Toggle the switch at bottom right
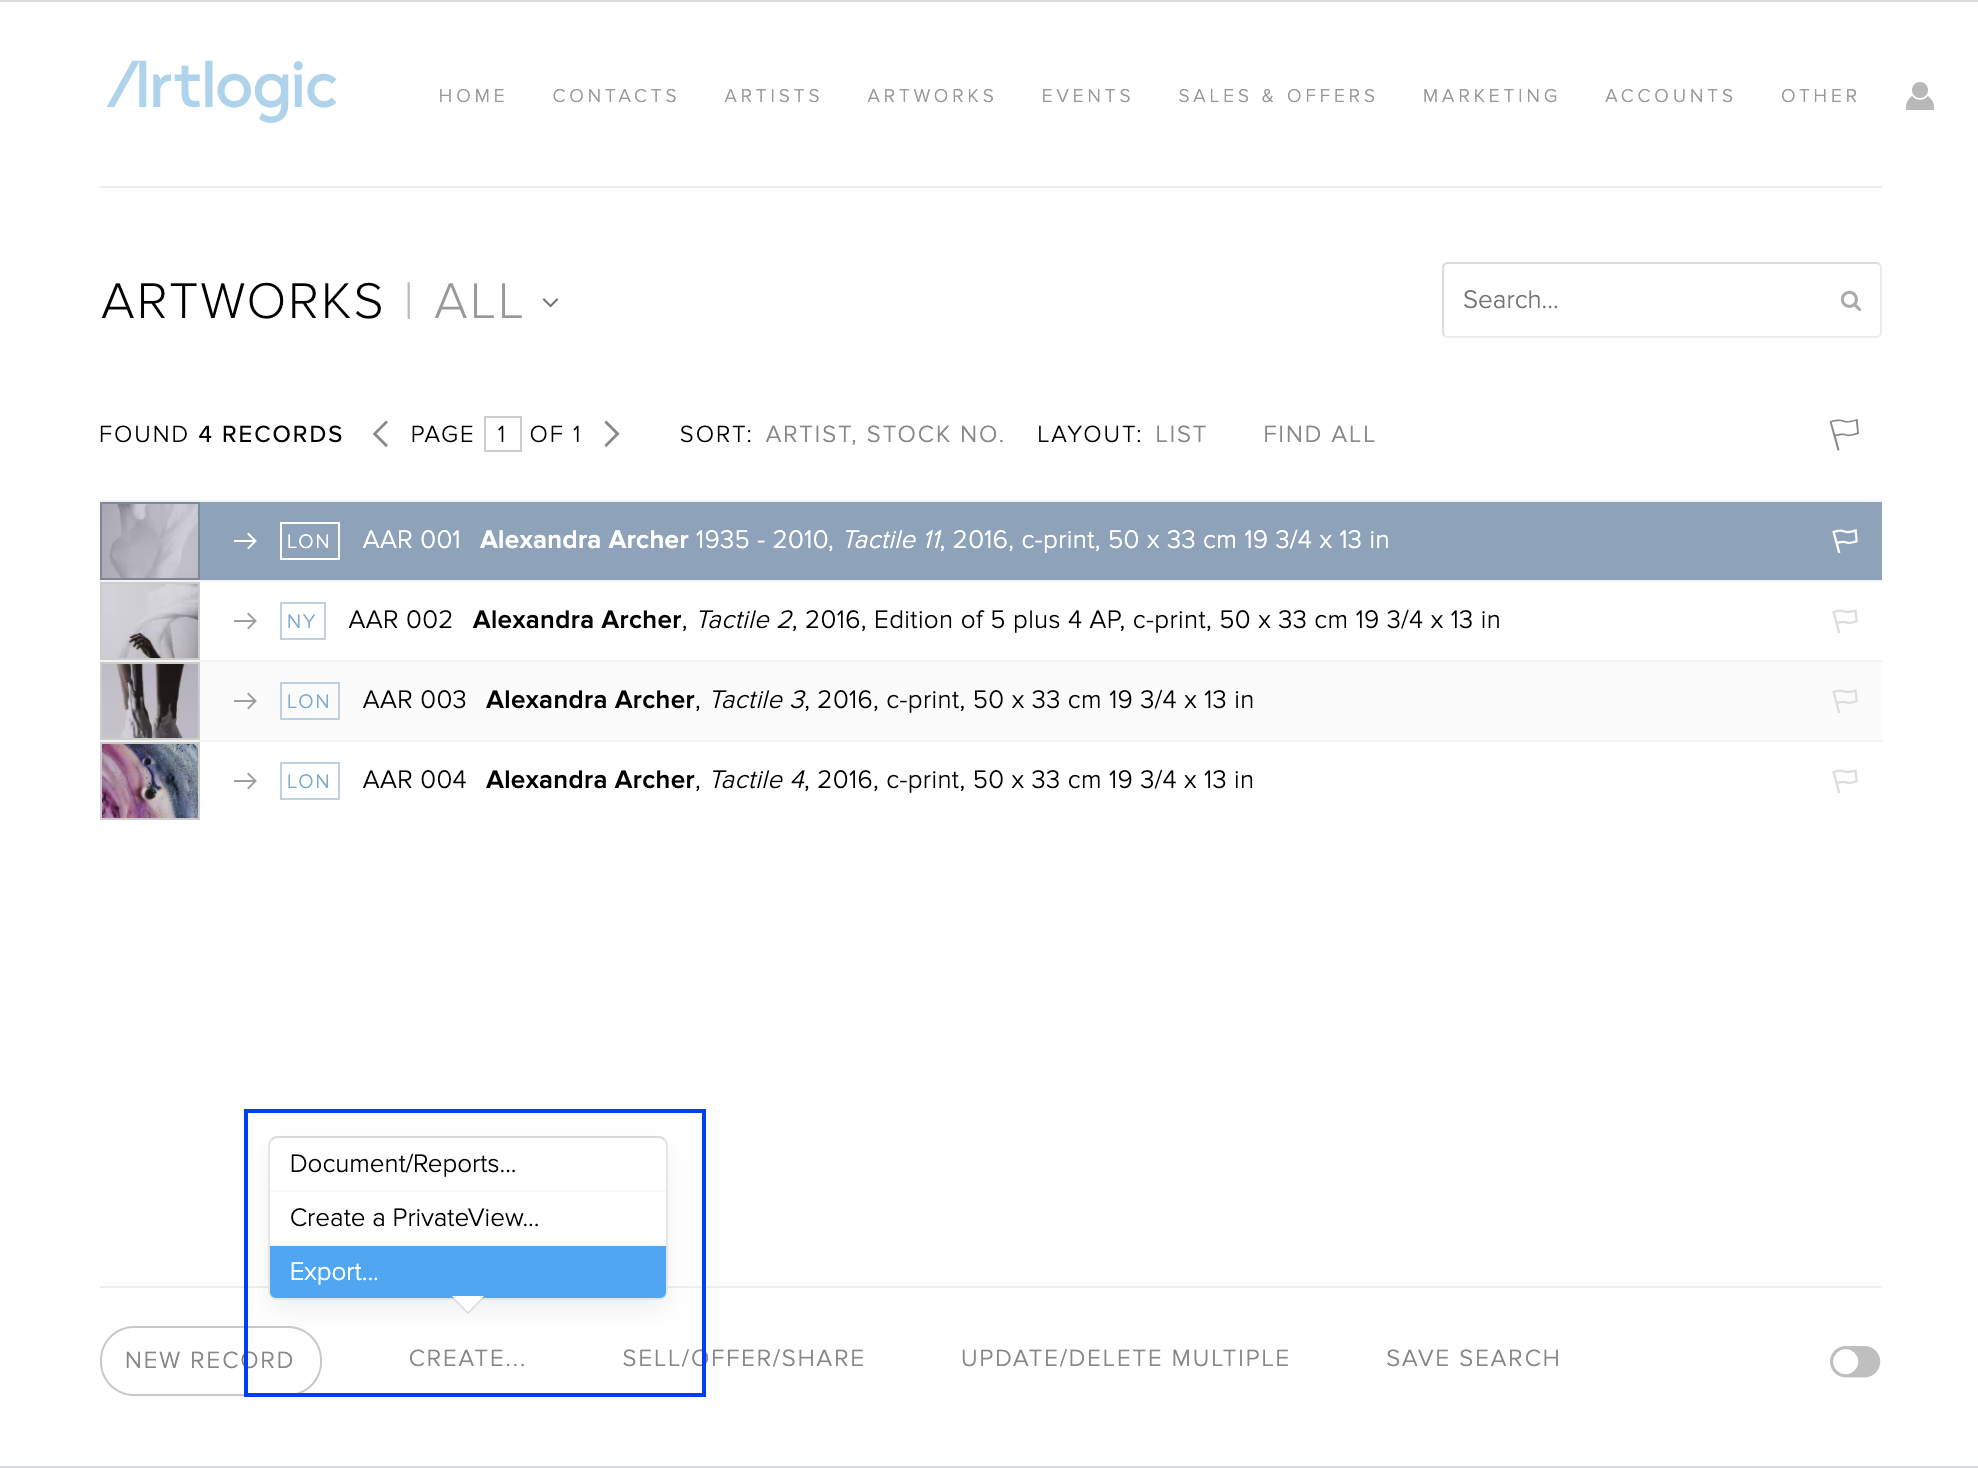This screenshot has width=1978, height=1468. click(x=1854, y=1361)
